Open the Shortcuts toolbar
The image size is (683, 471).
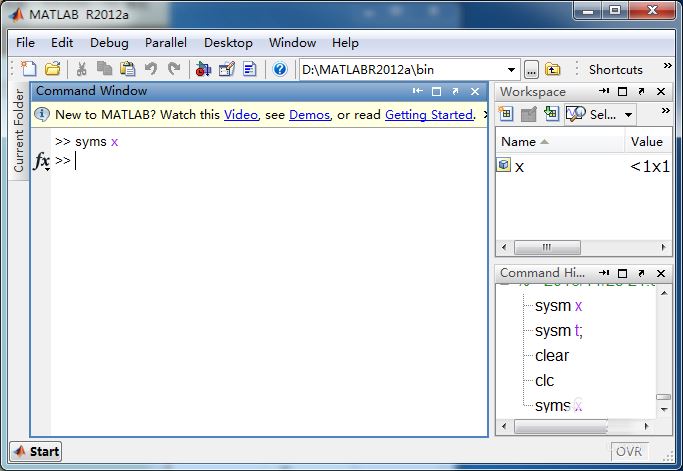(615, 70)
